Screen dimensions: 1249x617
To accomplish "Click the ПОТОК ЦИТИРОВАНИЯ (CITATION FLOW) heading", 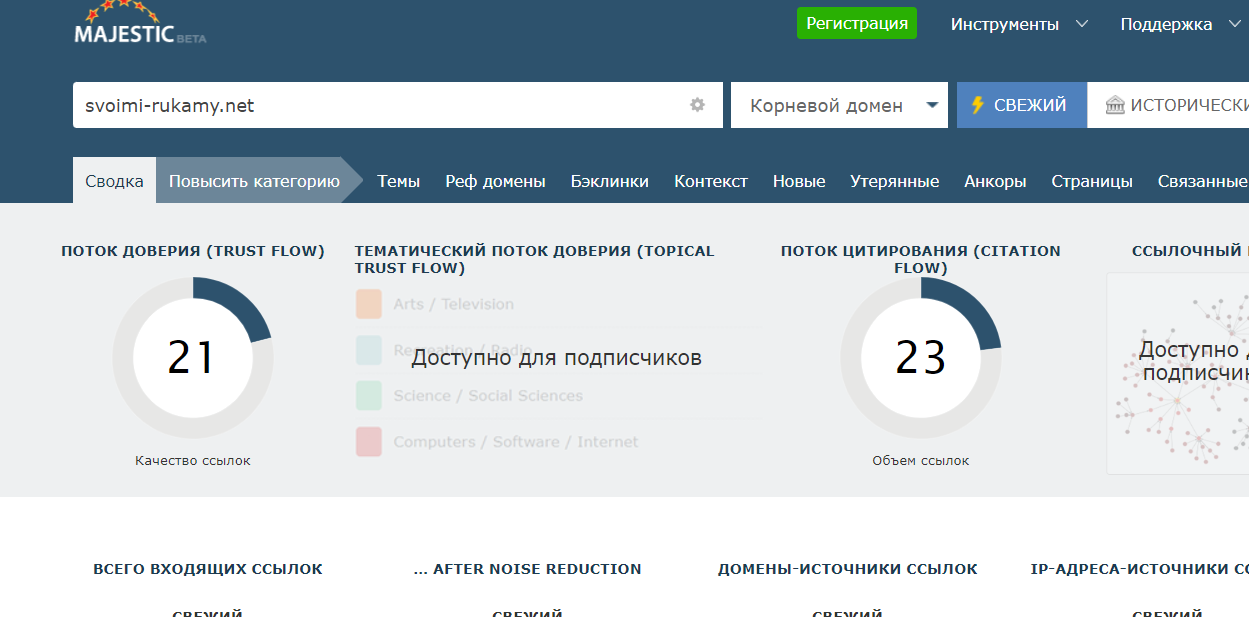I will click(x=921, y=259).
